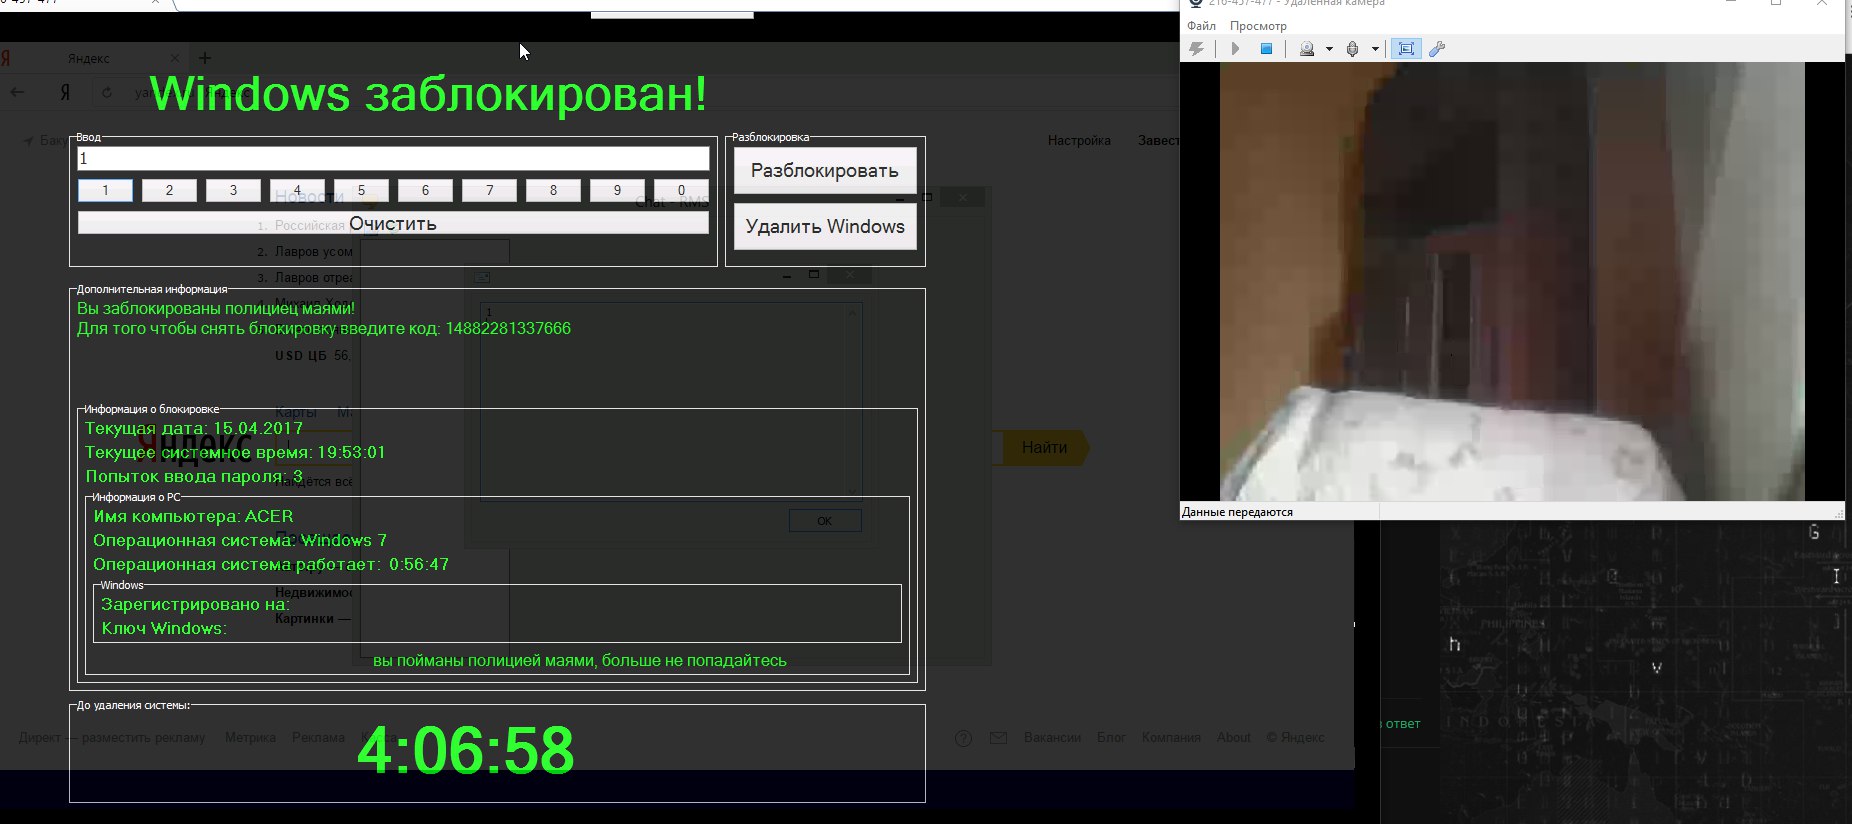
Task: Open camera settings via wrench icon
Action: 1437,49
